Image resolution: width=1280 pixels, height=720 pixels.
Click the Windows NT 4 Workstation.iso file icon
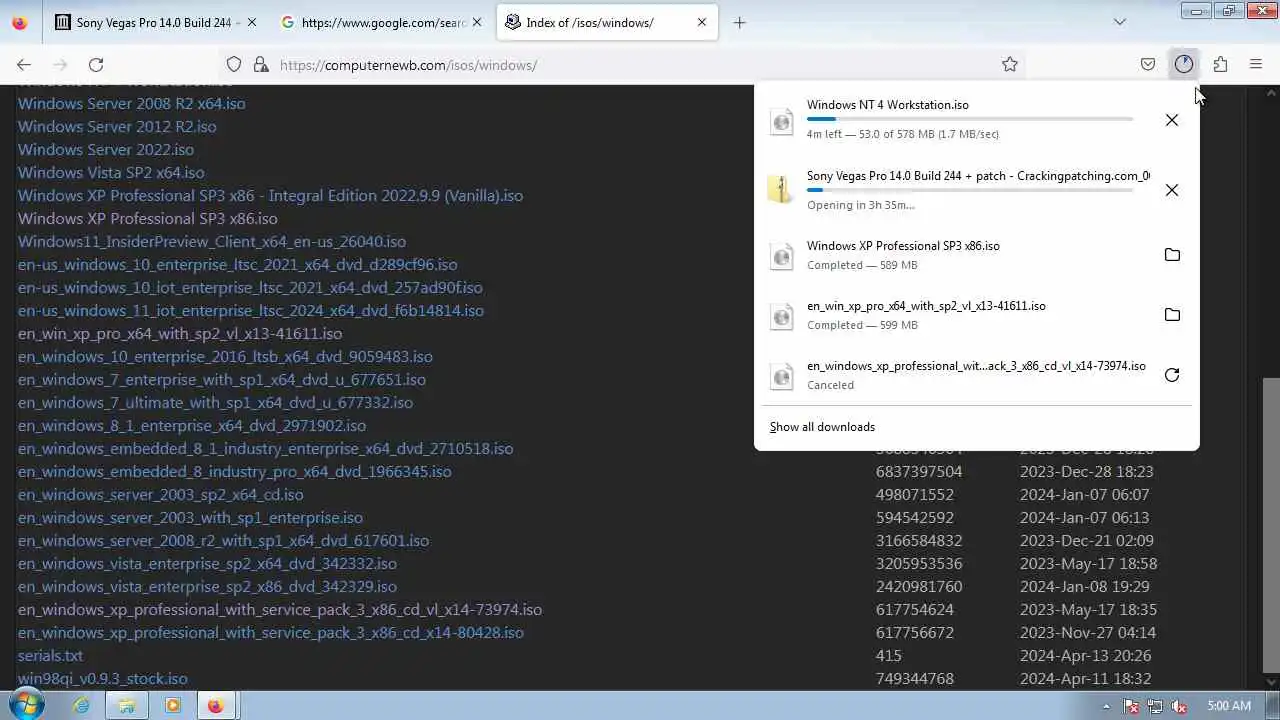click(x=781, y=121)
